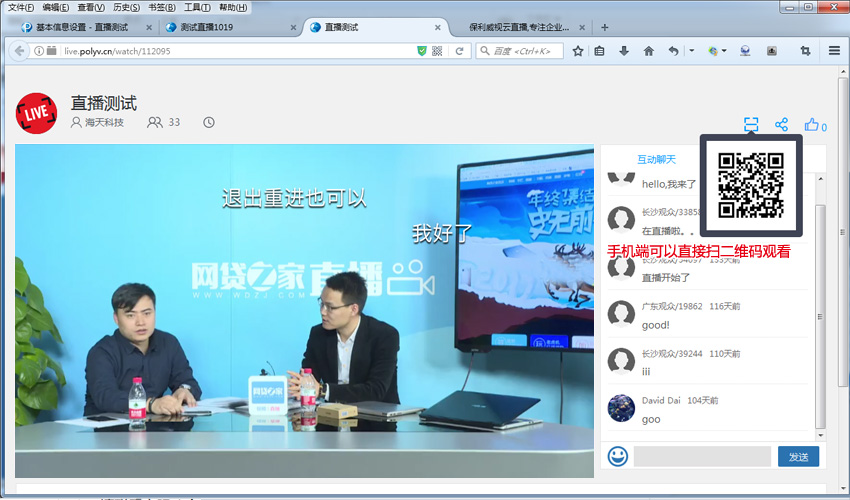Click the green security shield icon
850x500 pixels.
coord(422,51)
